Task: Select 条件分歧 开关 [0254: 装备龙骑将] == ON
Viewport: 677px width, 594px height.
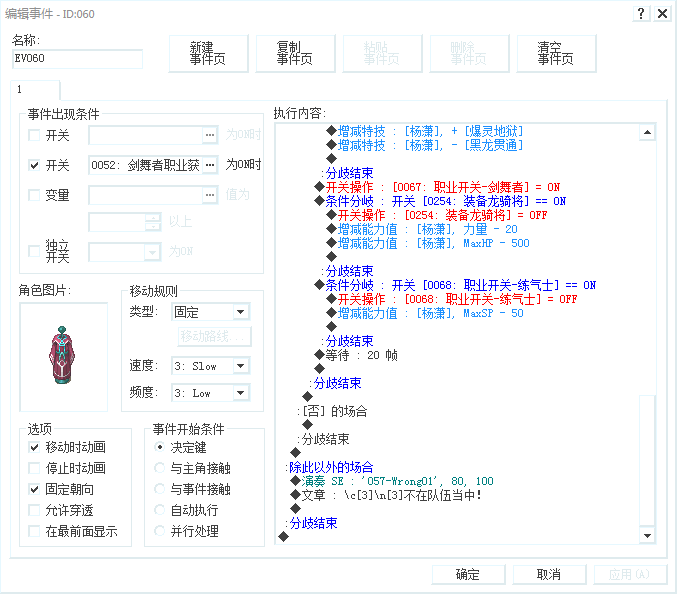Action: [x=440, y=201]
